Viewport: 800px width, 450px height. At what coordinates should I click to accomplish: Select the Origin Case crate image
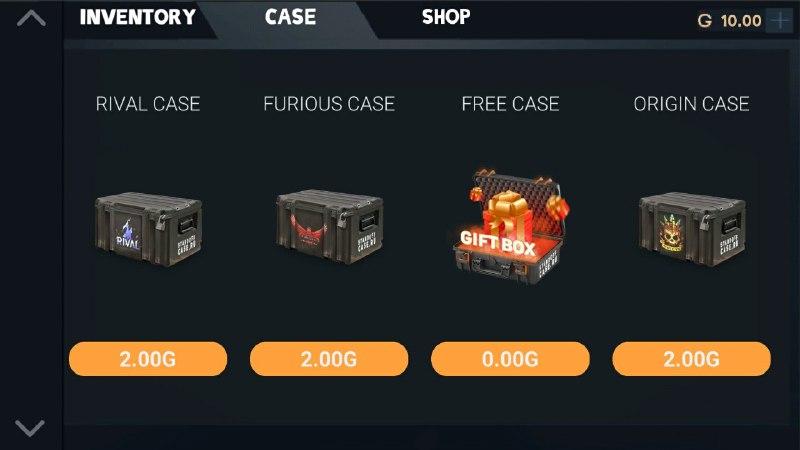click(x=692, y=229)
